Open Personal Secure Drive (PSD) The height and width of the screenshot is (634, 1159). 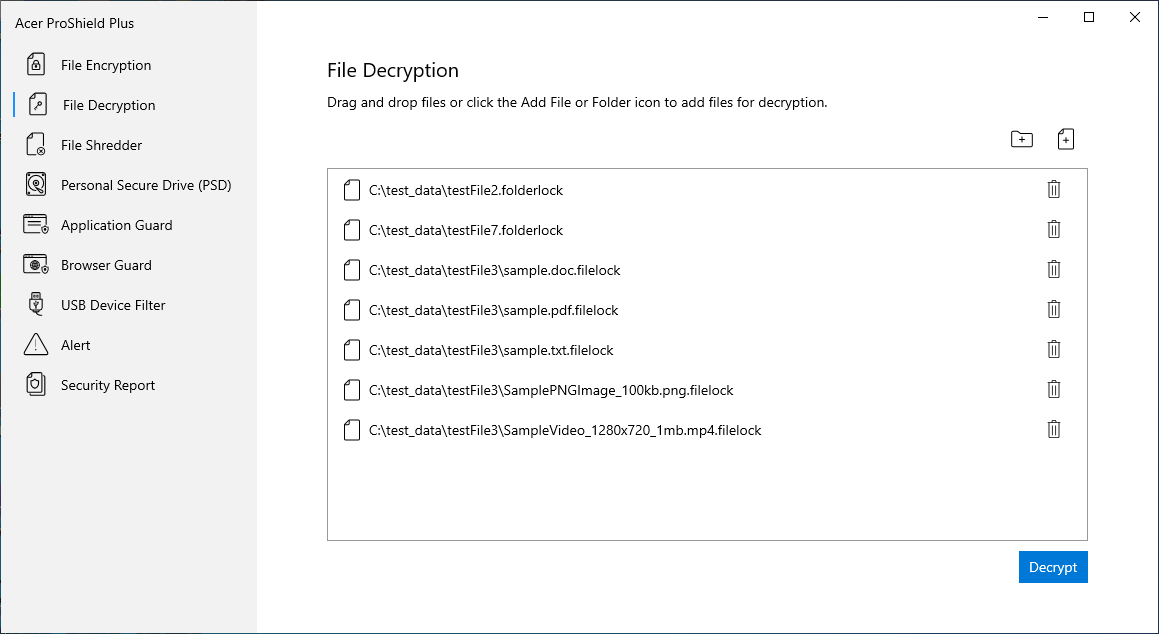coord(146,185)
